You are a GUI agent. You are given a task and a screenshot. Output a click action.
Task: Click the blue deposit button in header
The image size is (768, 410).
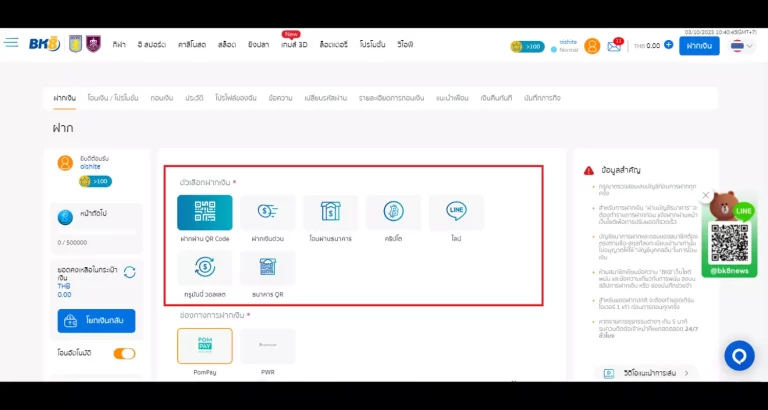point(699,45)
